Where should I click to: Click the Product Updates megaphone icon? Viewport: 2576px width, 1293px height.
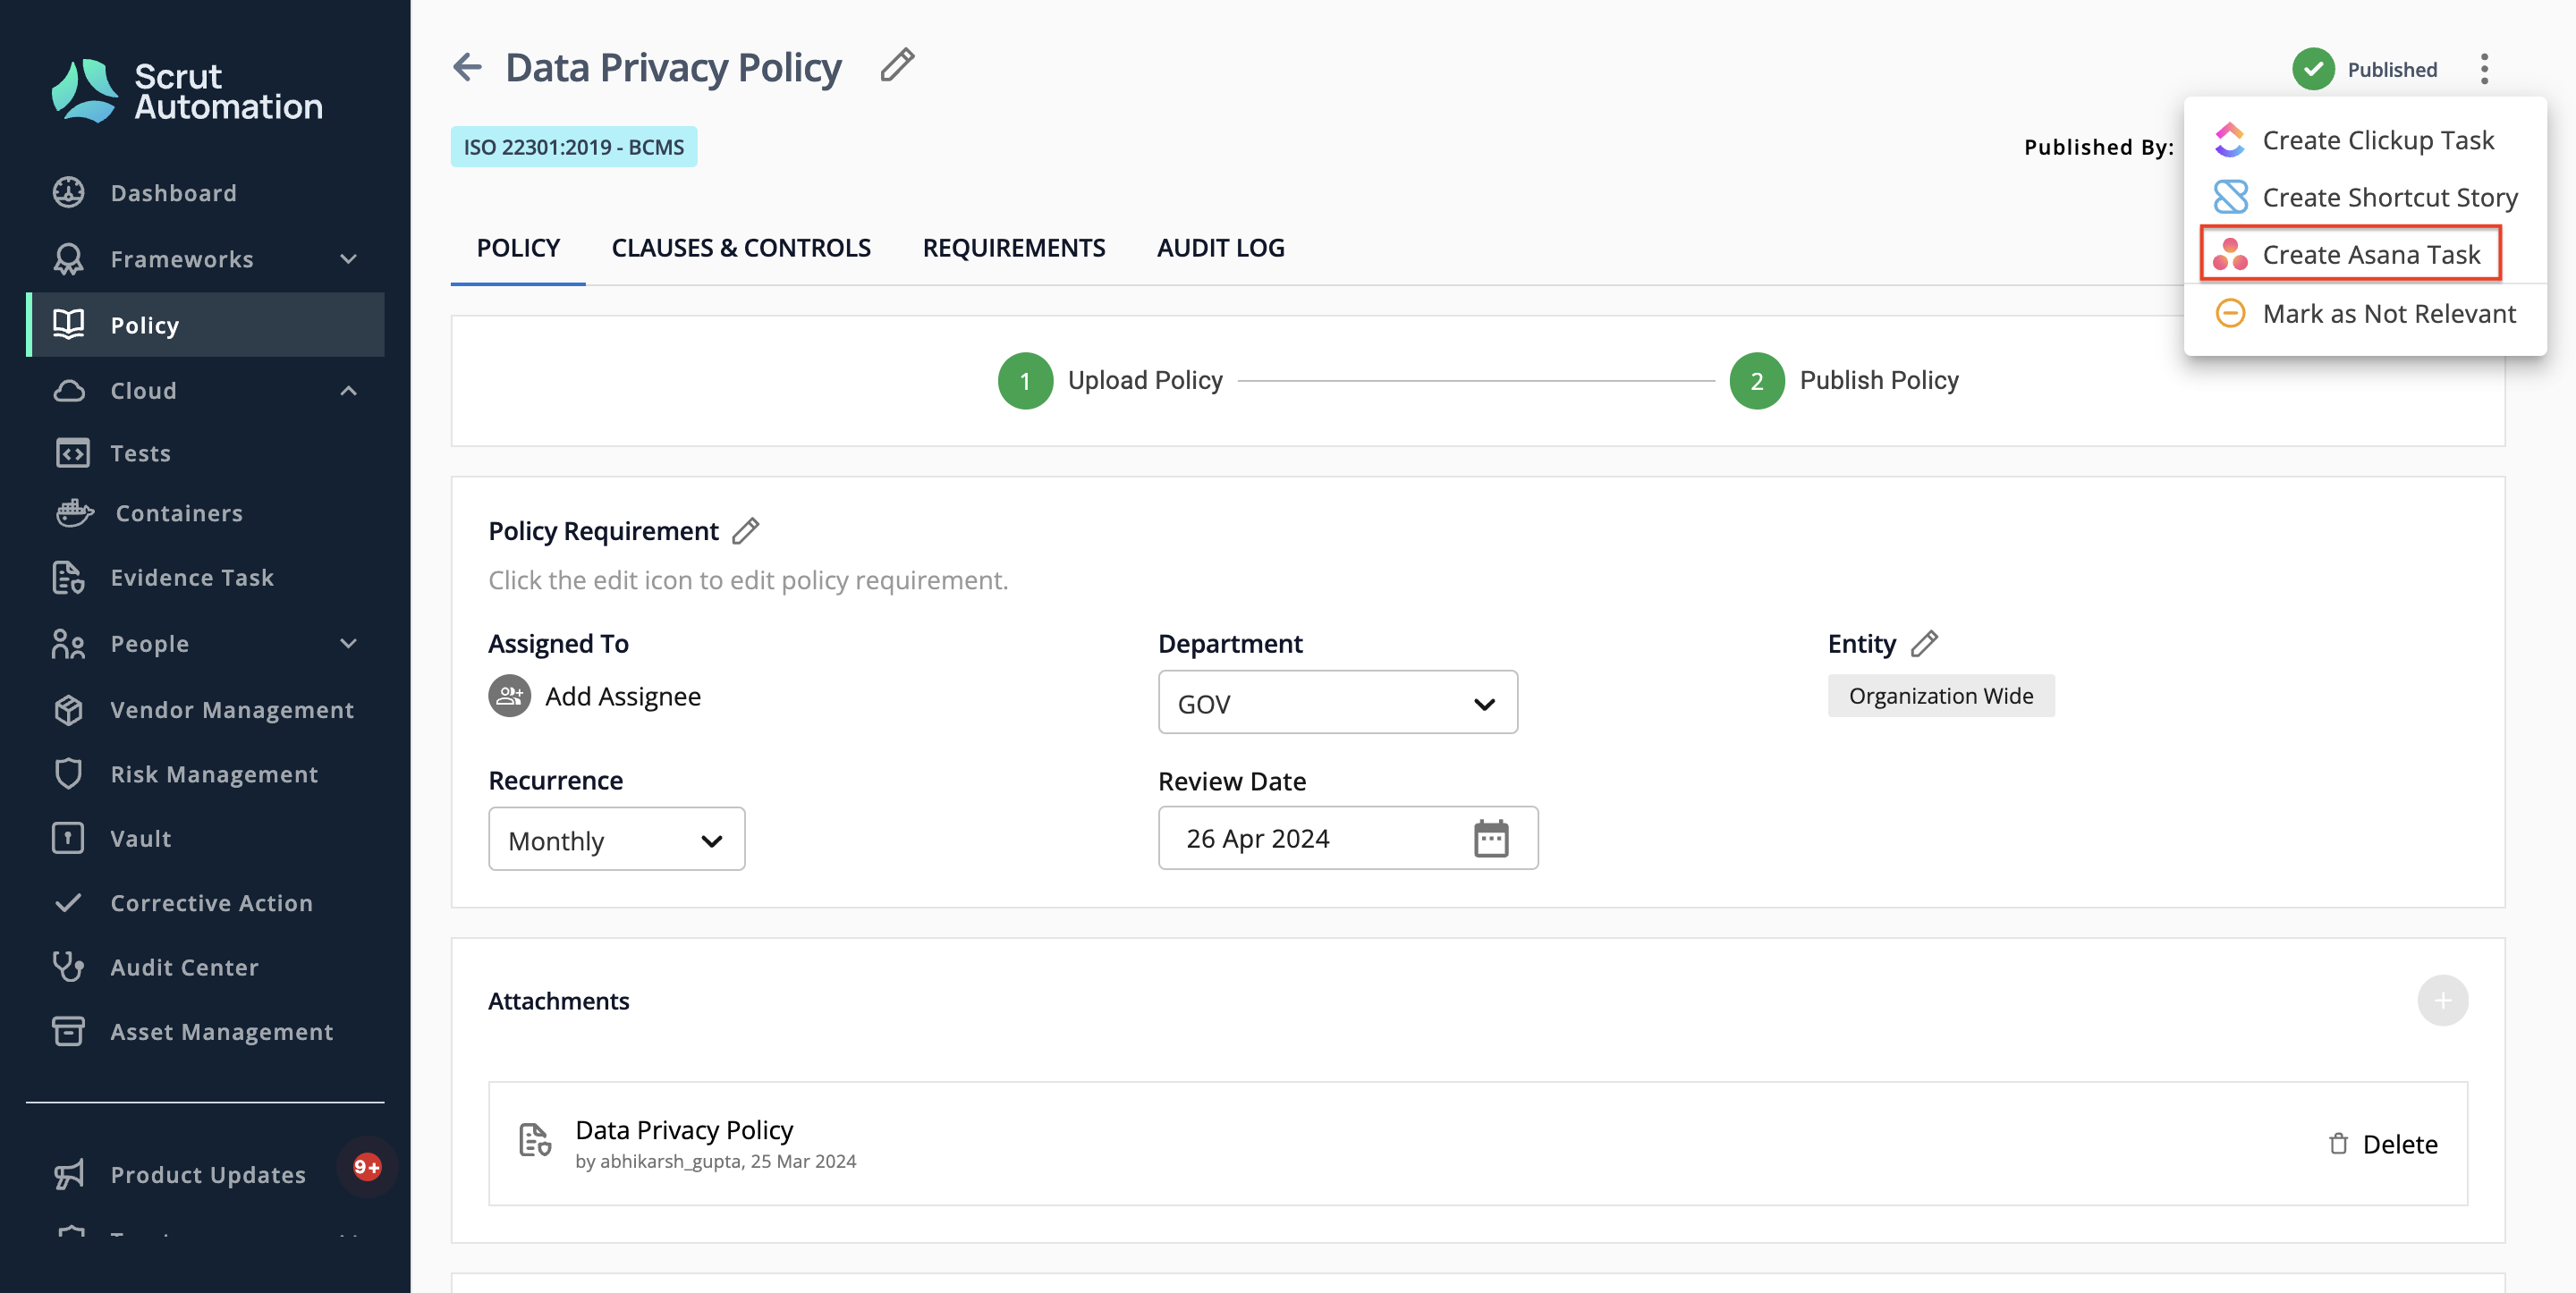pyautogui.click(x=69, y=1174)
